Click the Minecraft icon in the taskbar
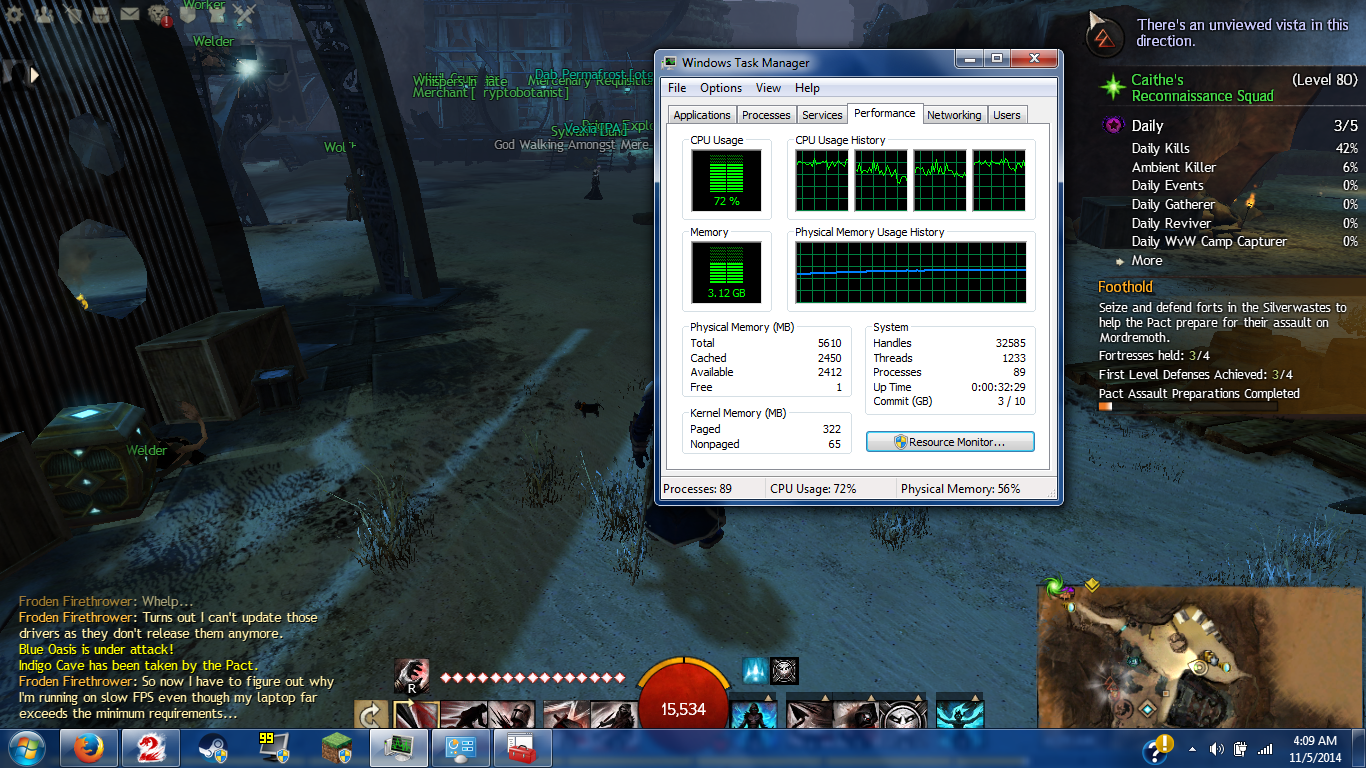1366x768 pixels. [x=337, y=748]
